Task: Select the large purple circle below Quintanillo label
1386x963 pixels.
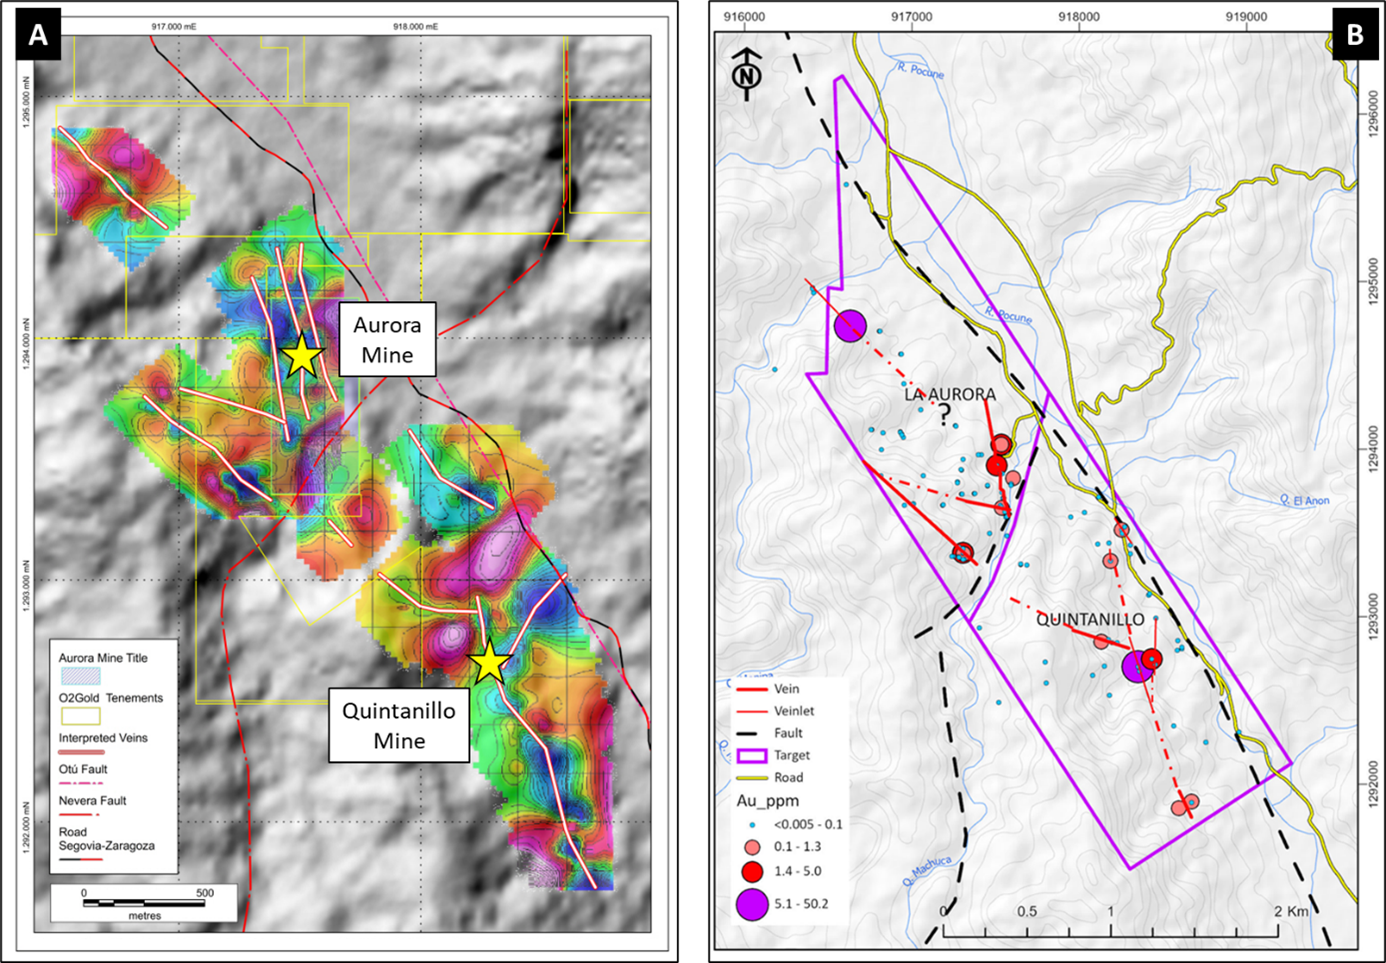Action: coord(1137,666)
